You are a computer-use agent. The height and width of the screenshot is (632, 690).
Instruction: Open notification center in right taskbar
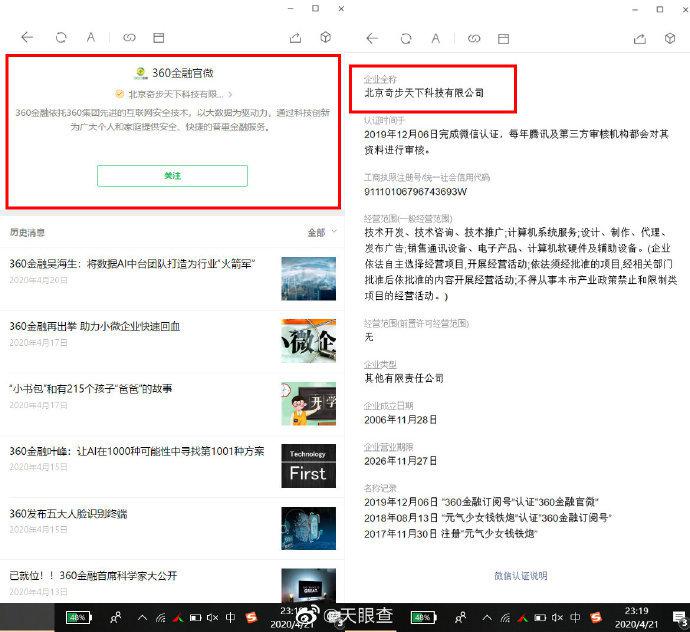click(681, 618)
